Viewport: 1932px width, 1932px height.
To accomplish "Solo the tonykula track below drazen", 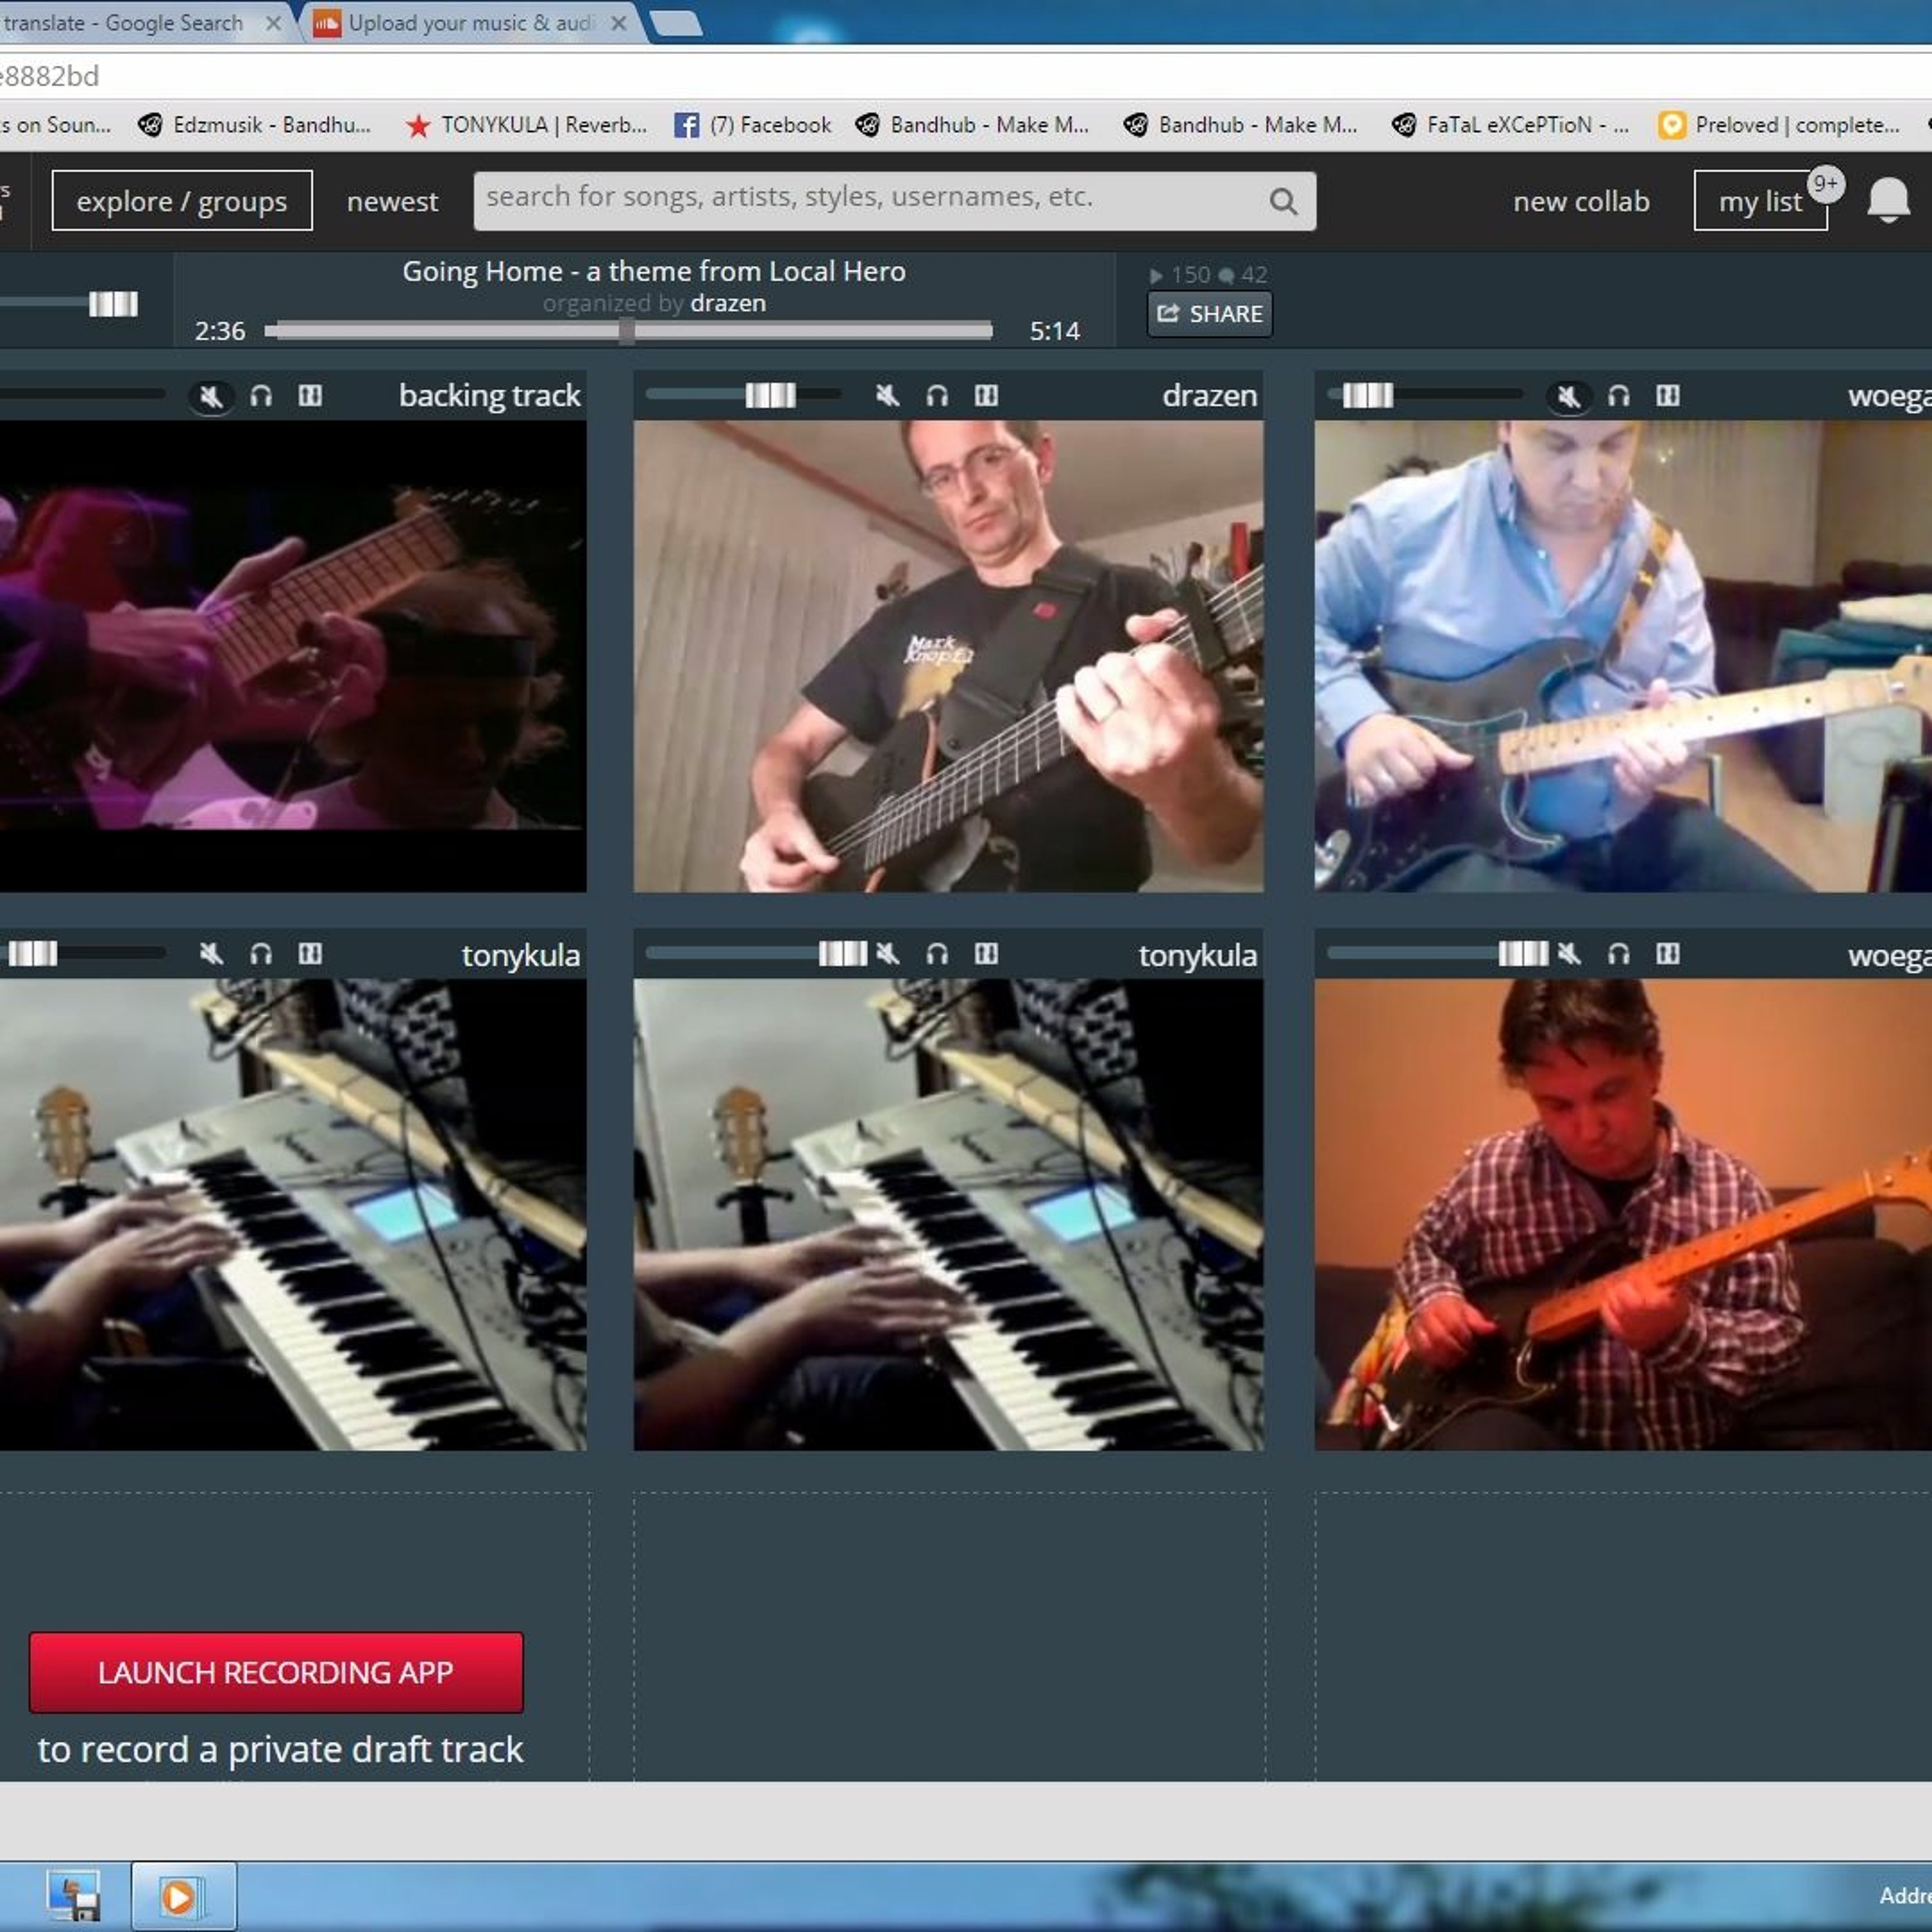I will coord(937,954).
